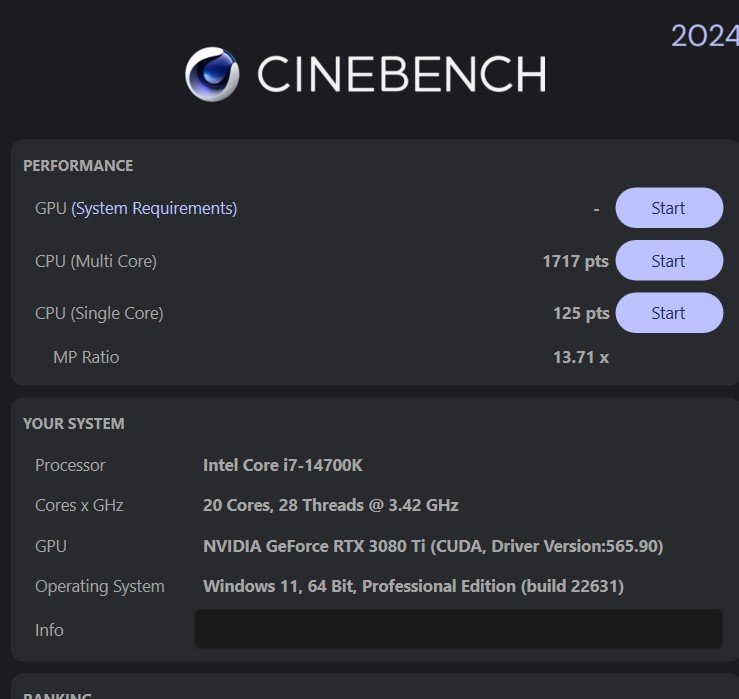
Task: Click the Intel Core i7-14700K processor name
Action: click(283, 465)
